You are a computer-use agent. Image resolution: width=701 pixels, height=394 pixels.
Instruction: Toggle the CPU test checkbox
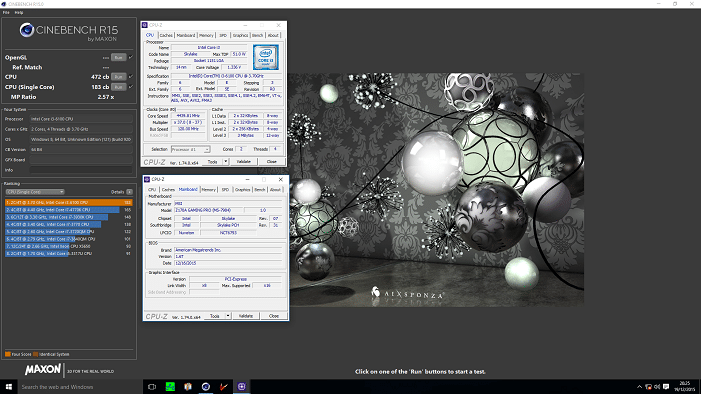[131, 76]
